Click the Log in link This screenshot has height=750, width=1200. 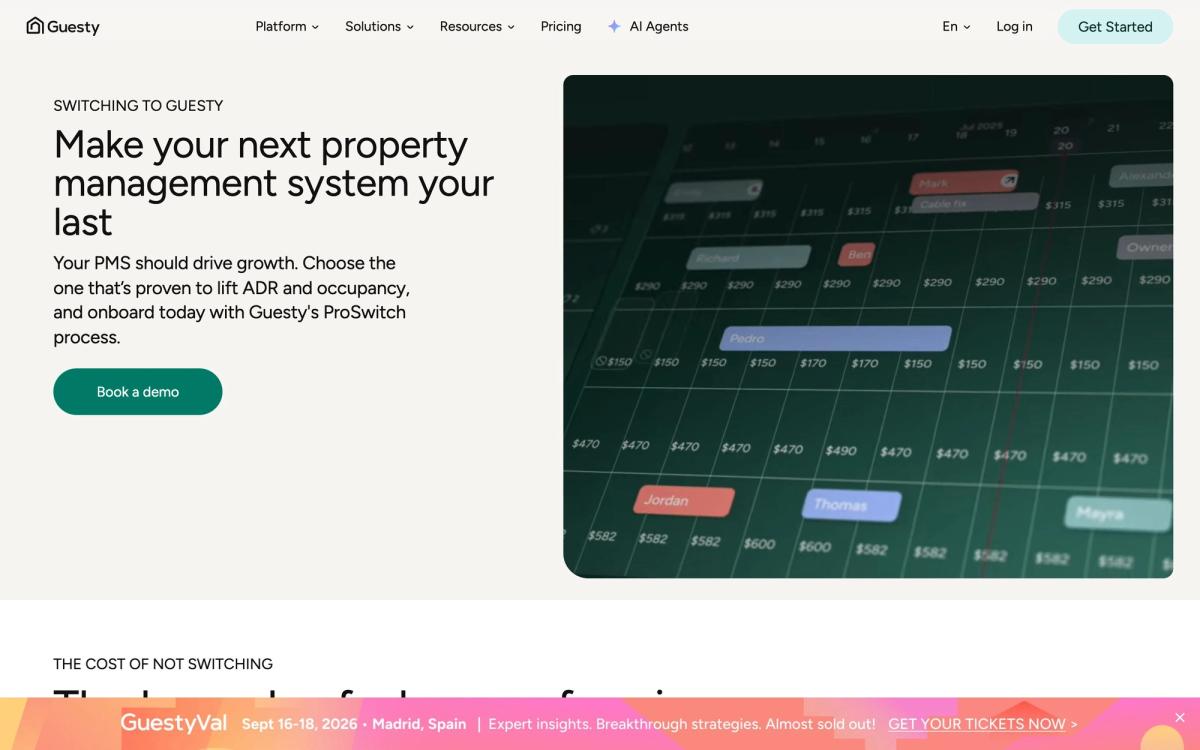[x=1014, y=27]
